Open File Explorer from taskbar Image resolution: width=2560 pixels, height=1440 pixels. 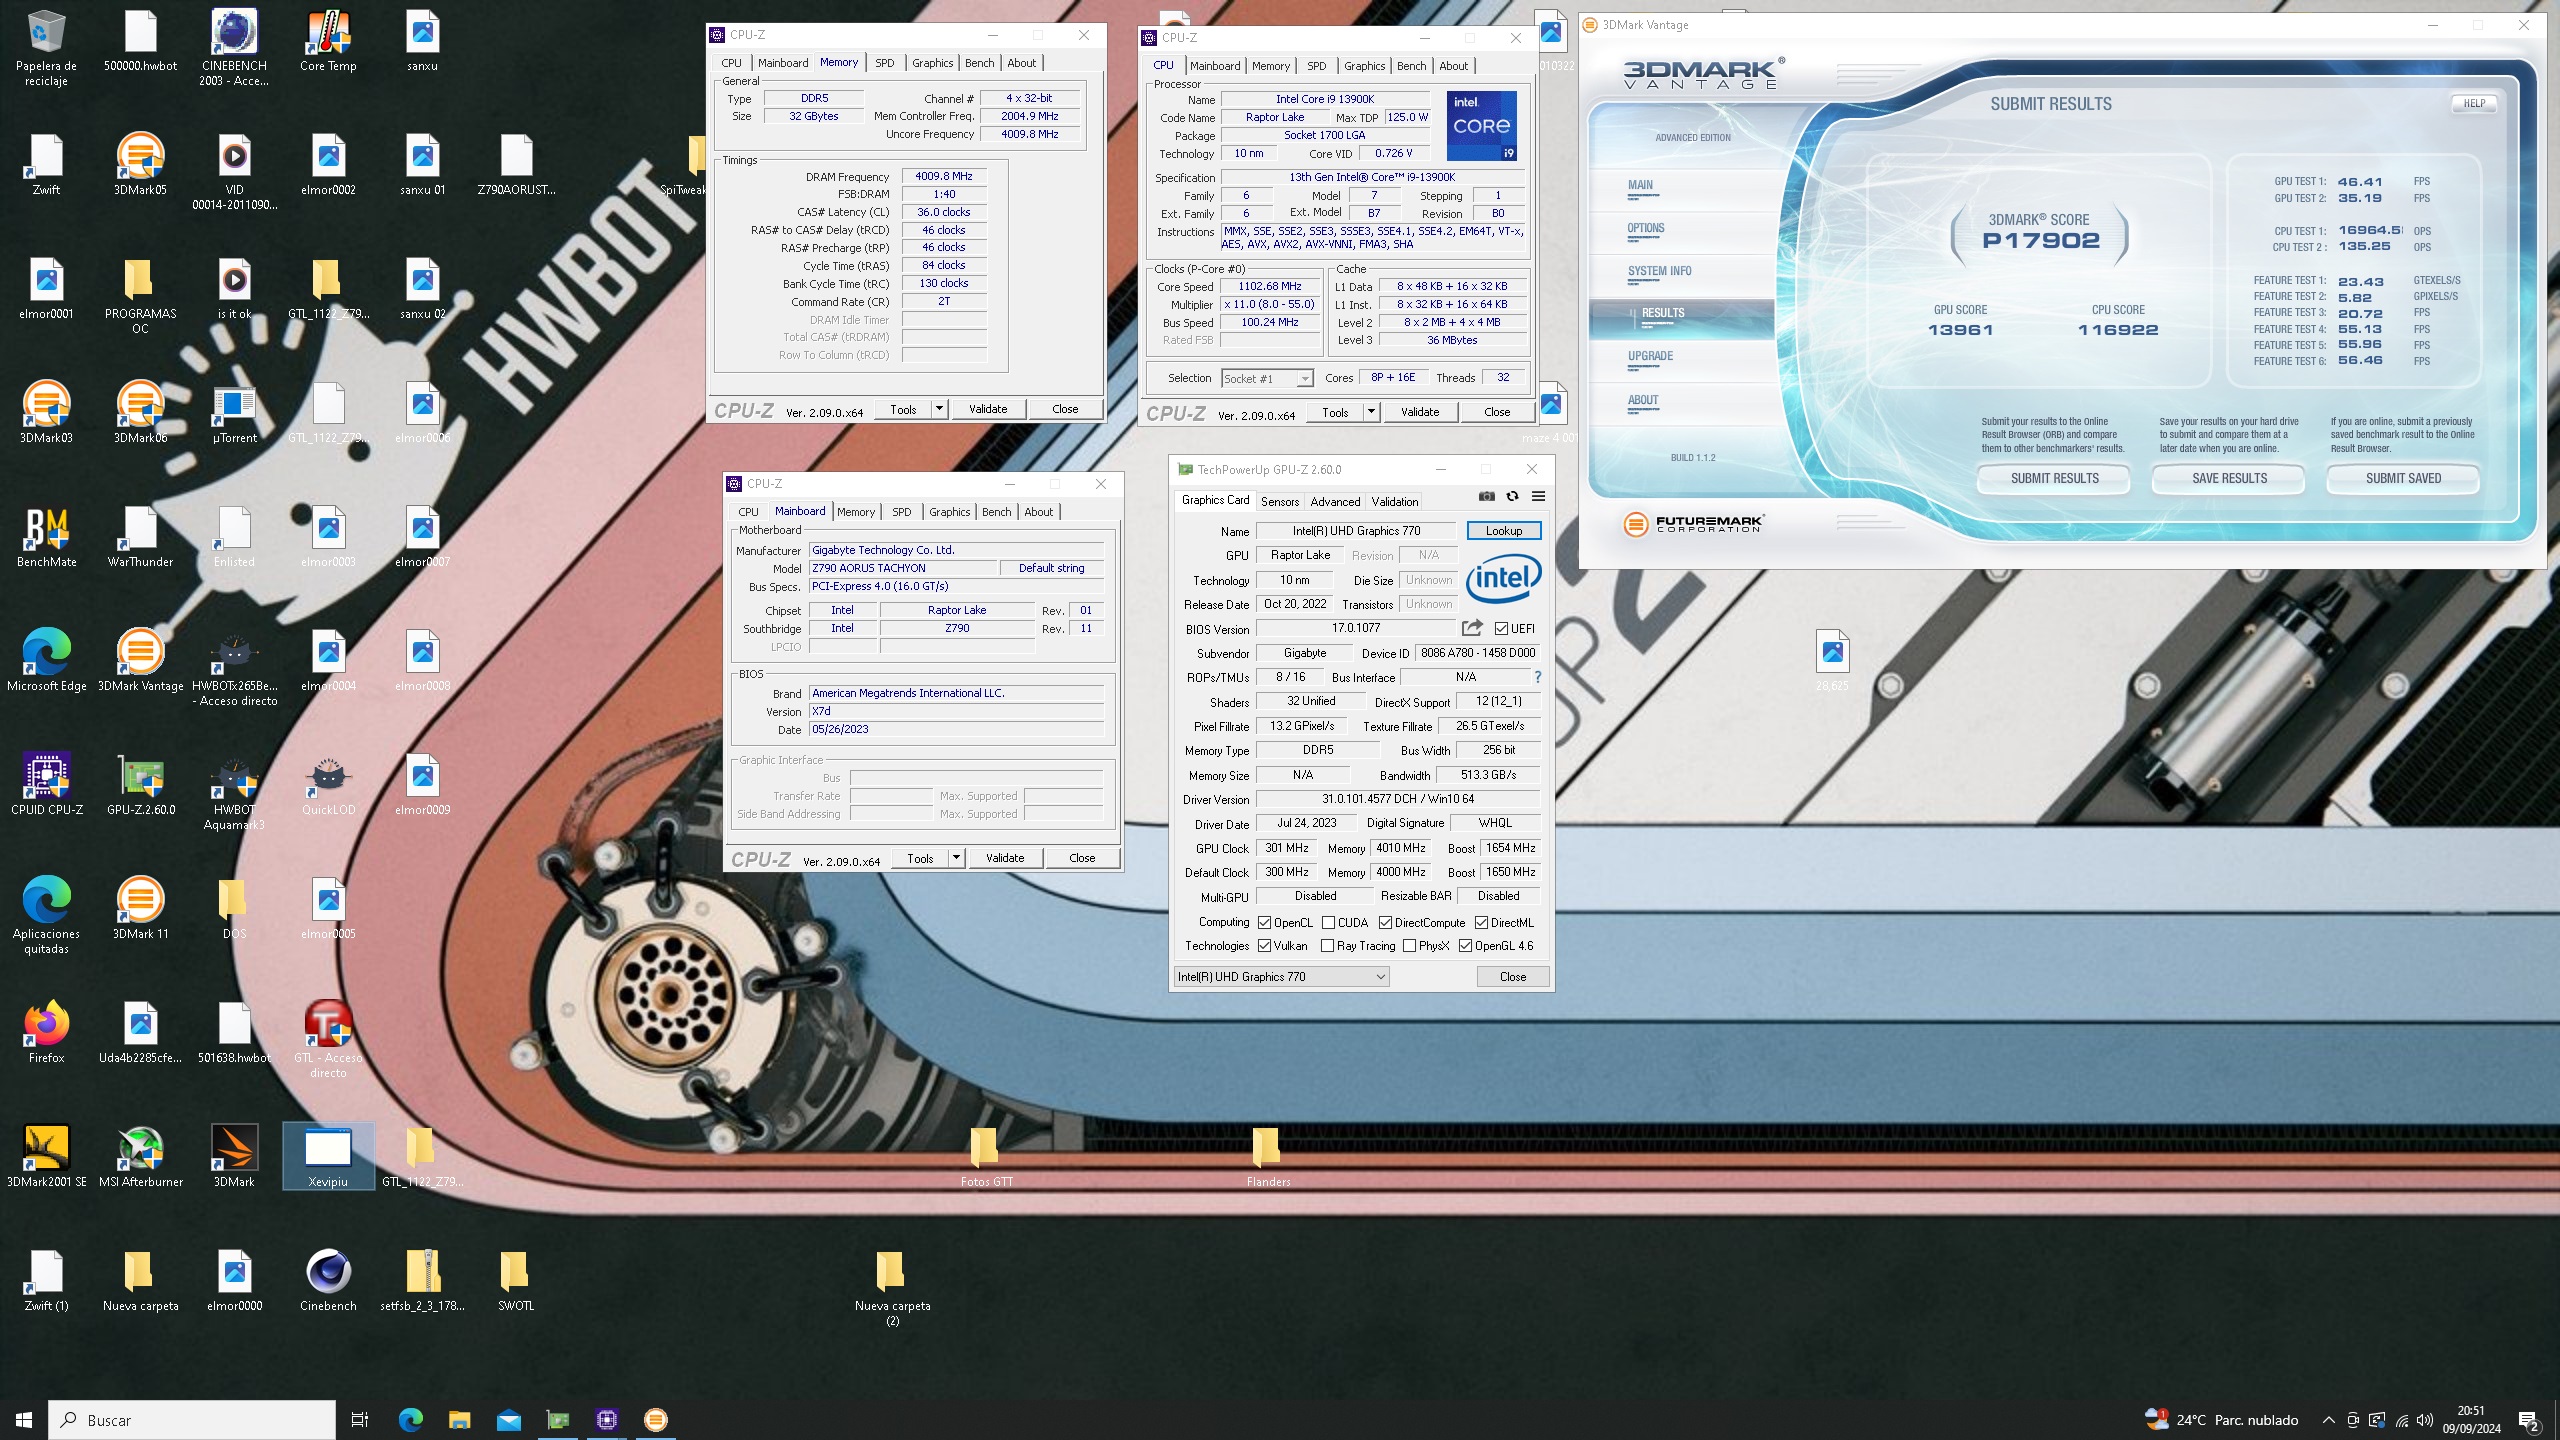(x=459, y=1420)
